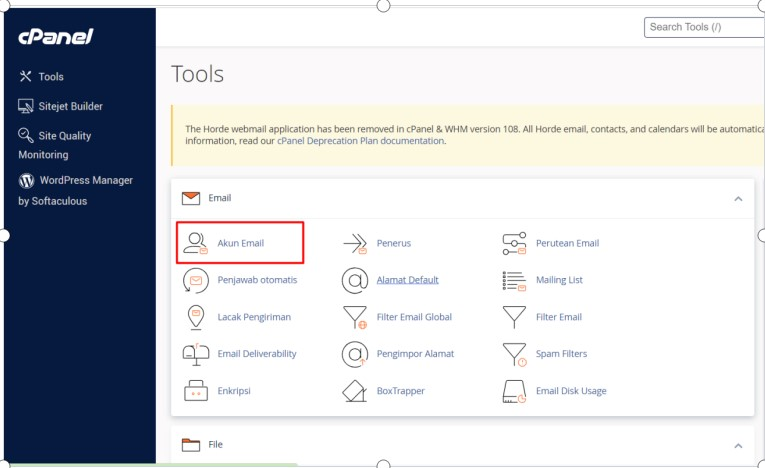This screenshot has height=468, width=765.
Task: Open the Email Deliverability link
Action: 257,354
